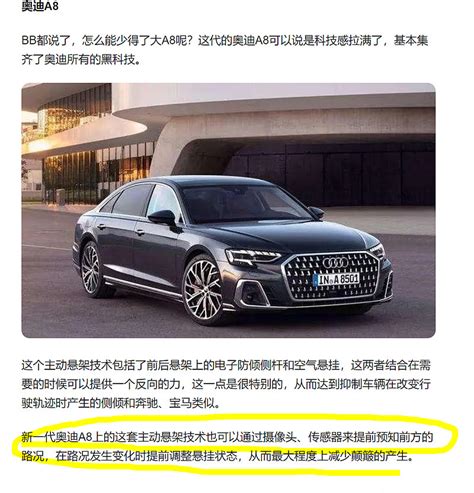The width and height of the screenshot is (474, 493).
Task: Click the car's front windshield
Action: pos(243,204)
